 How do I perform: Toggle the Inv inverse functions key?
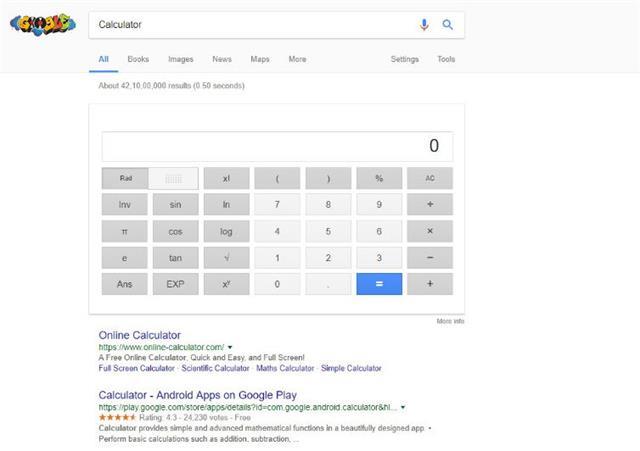click(x=124, y=204)
